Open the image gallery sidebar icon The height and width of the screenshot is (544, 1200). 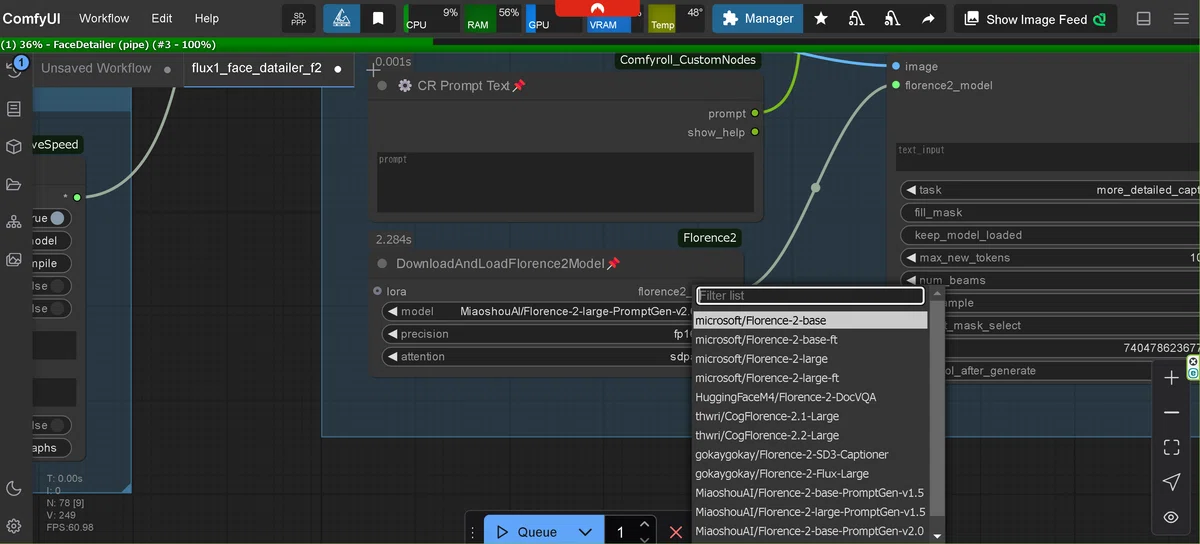14,260
